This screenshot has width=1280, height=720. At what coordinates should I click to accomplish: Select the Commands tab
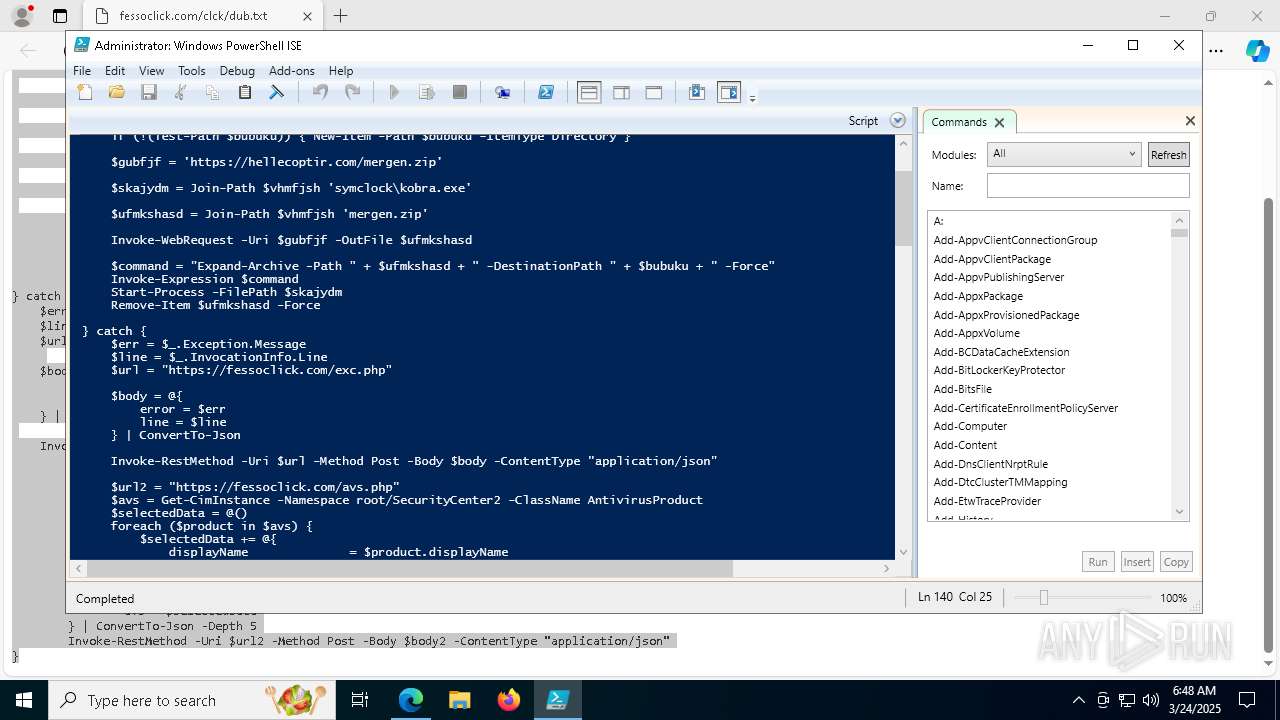tap(959, 122)
